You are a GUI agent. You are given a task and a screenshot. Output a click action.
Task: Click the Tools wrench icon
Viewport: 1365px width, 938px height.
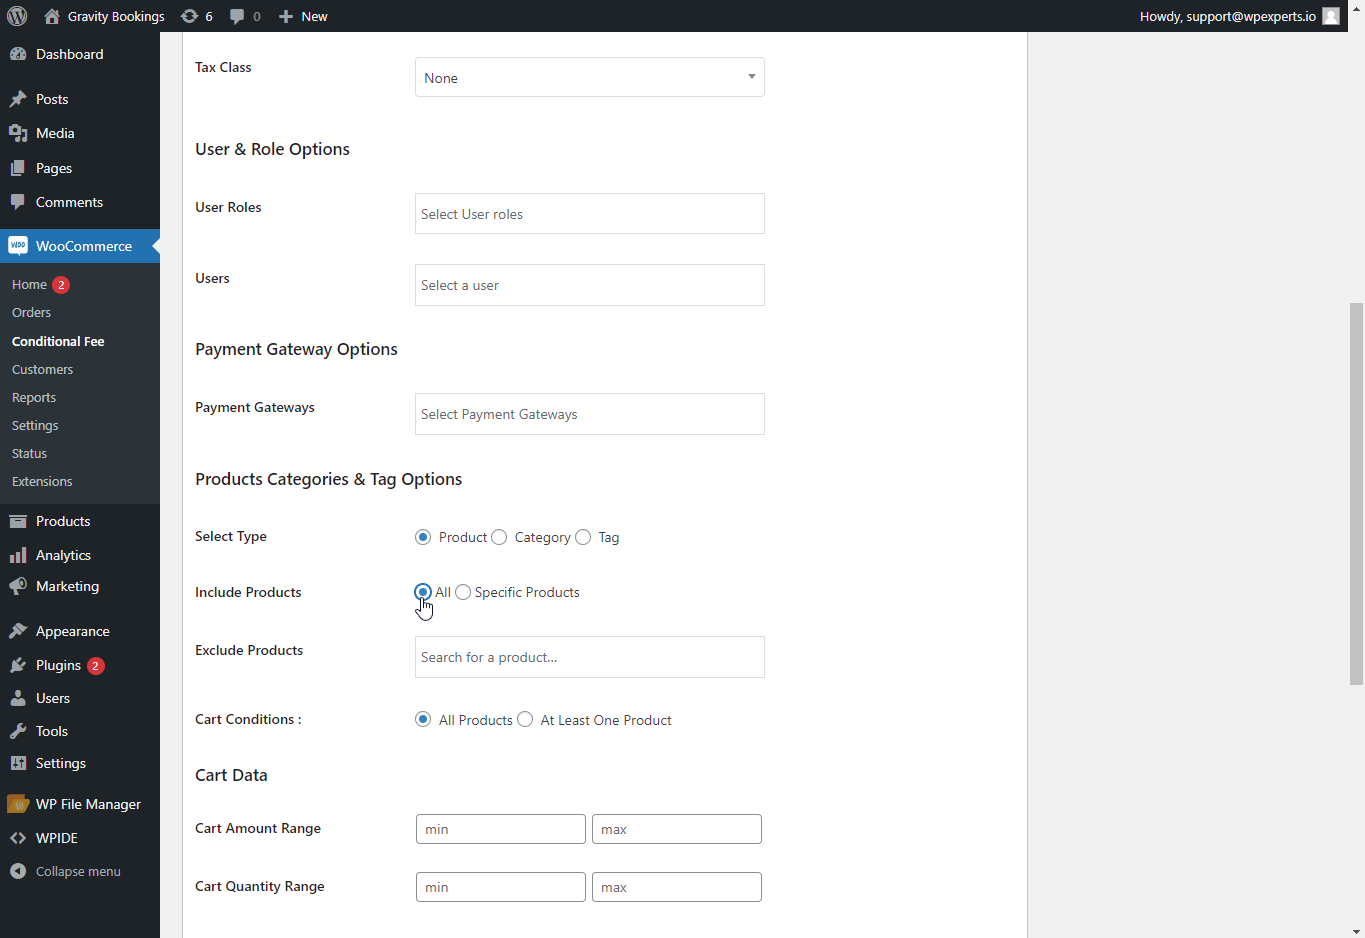[18, 731]
